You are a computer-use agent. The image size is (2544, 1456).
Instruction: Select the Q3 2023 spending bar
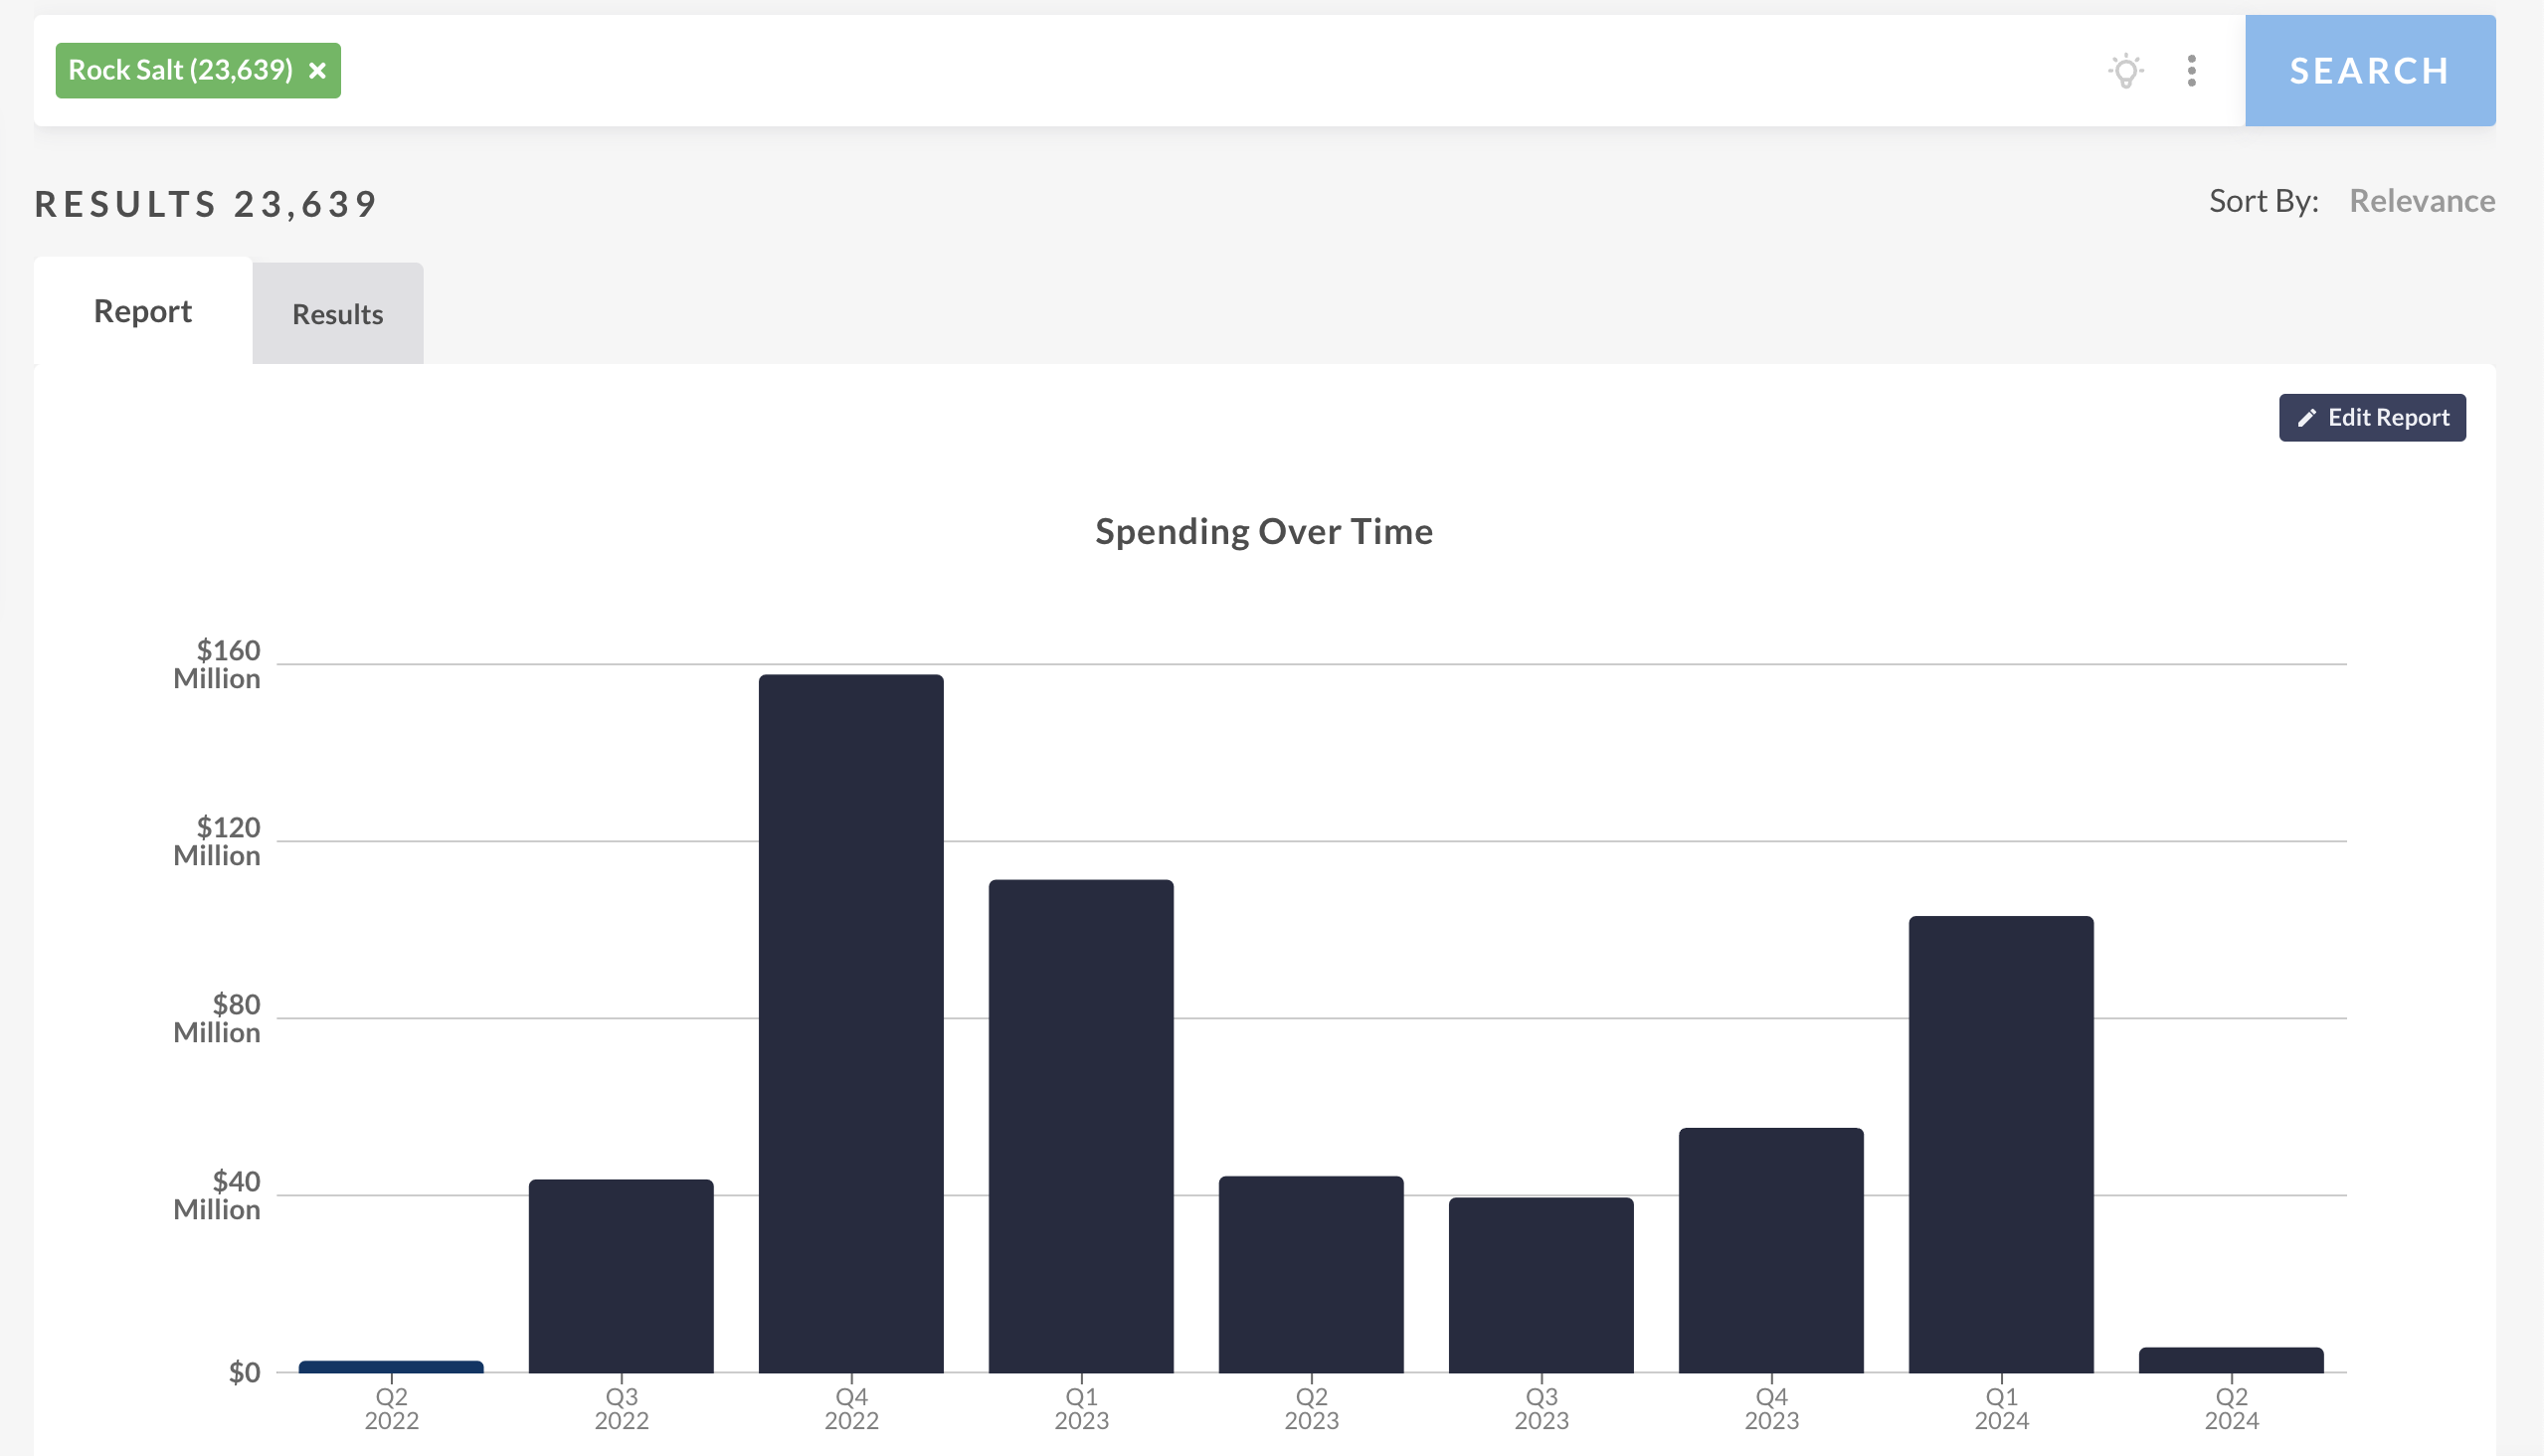(x=1541, y=1284)
